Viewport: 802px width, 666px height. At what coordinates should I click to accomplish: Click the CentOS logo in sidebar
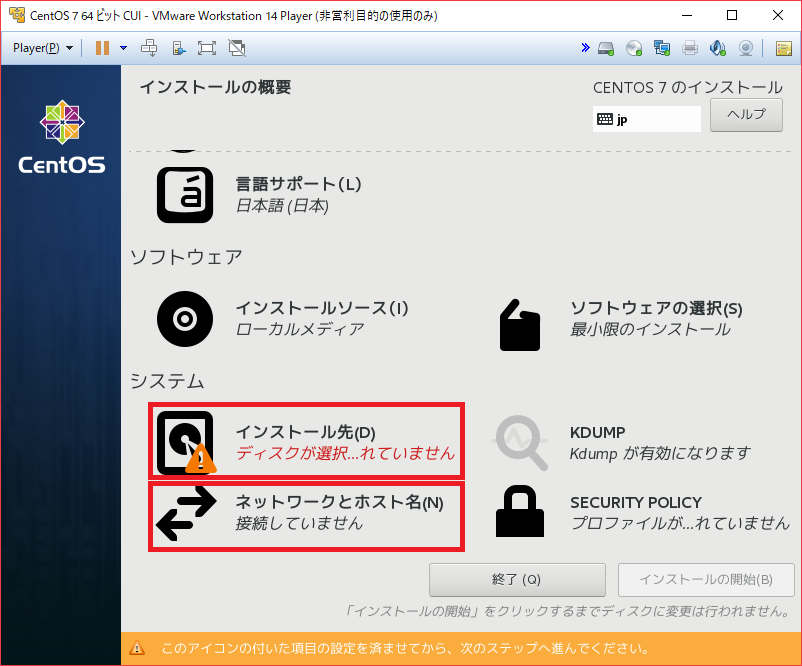coord(62,137)
